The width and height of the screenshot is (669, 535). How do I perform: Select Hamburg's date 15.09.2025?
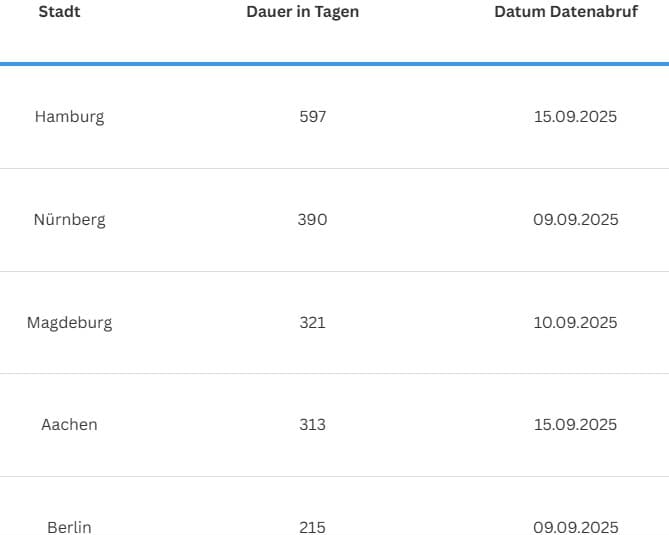[x=575, y=116]
